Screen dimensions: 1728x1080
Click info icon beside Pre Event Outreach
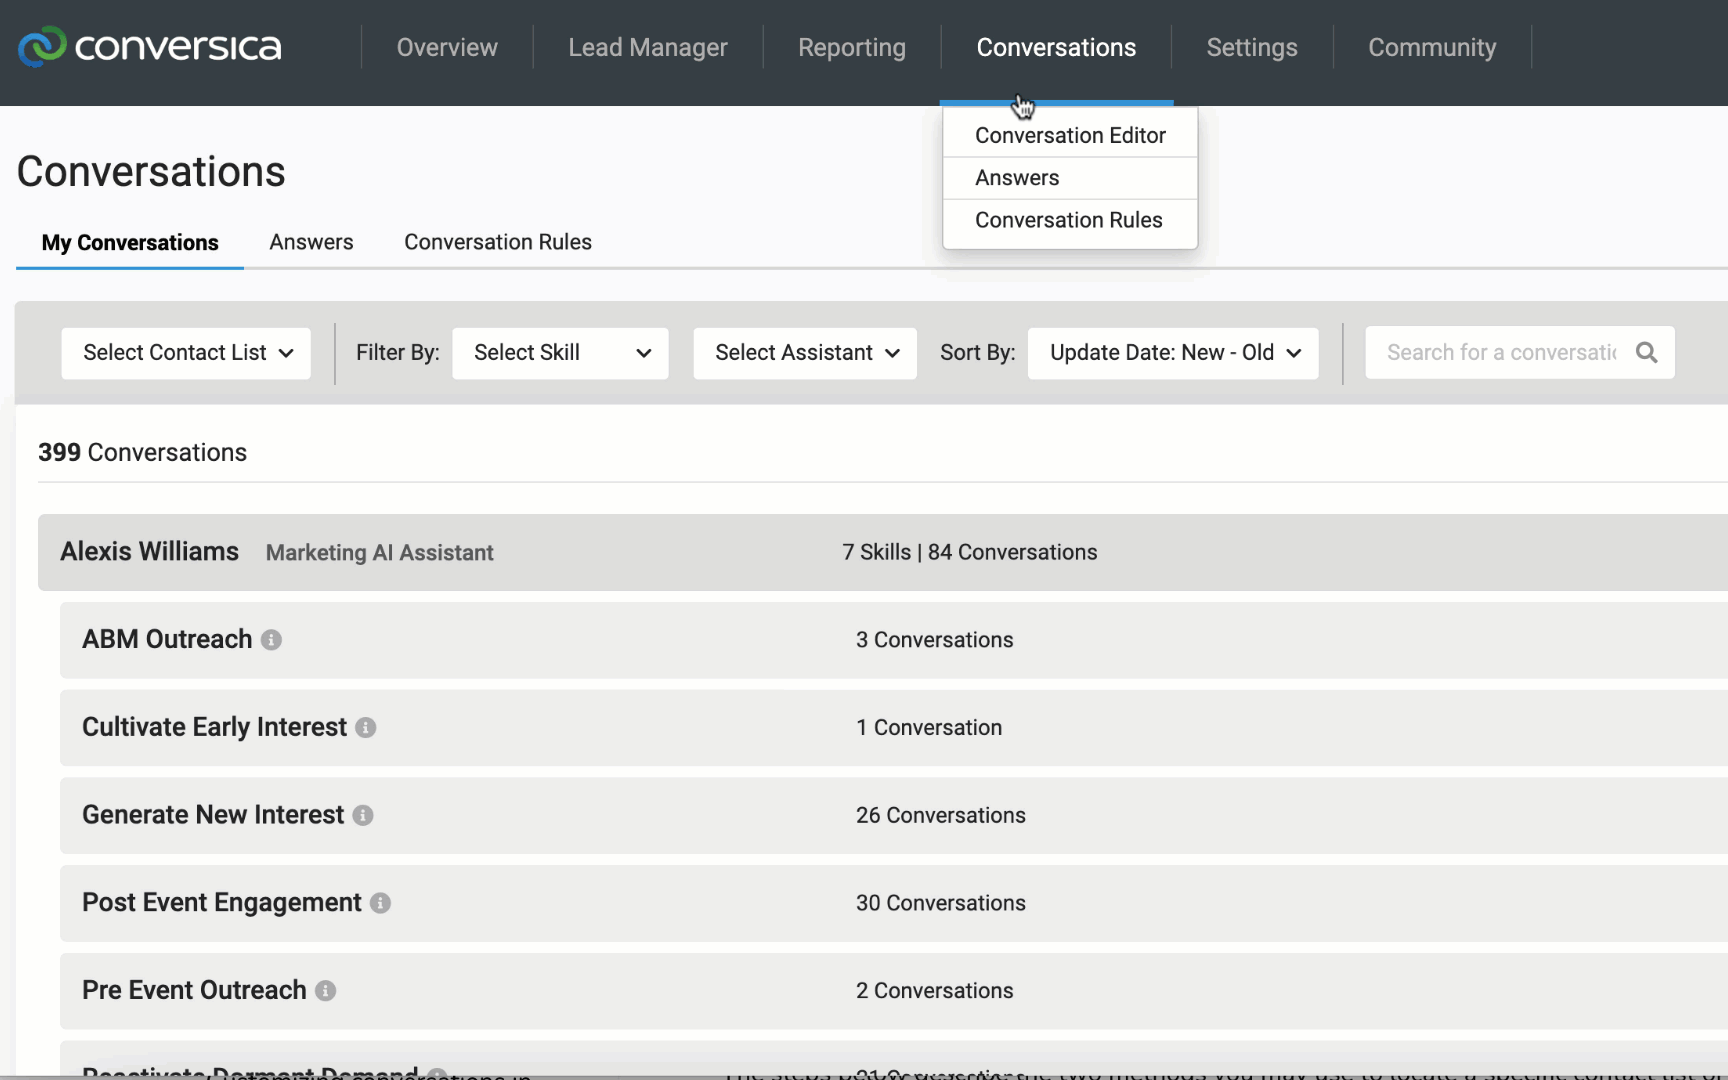(325, 991)
